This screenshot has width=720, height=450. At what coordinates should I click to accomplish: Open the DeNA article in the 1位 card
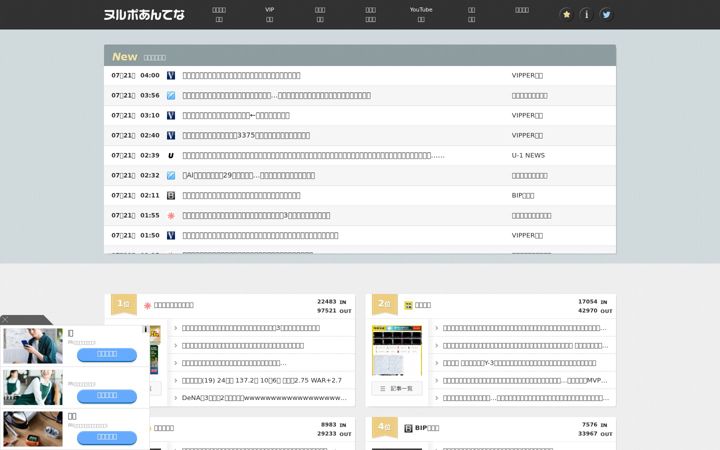point(264,398)
